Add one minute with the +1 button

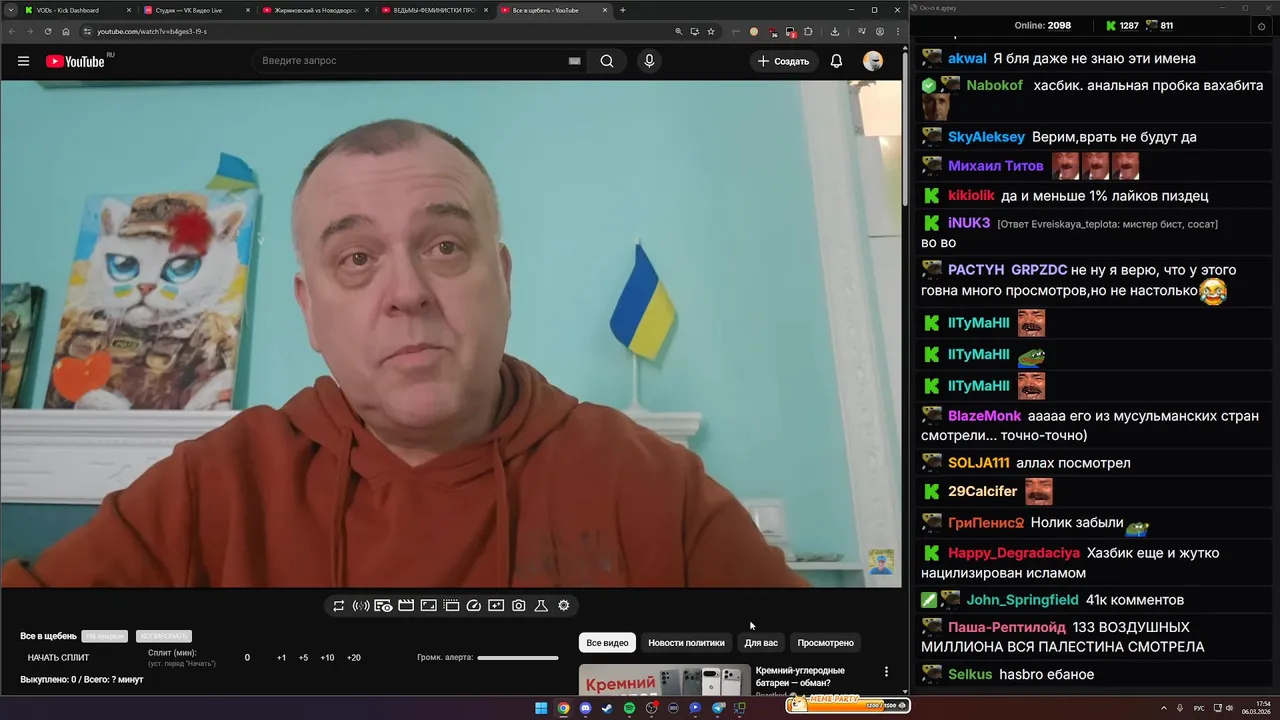(x=281, y=658)
